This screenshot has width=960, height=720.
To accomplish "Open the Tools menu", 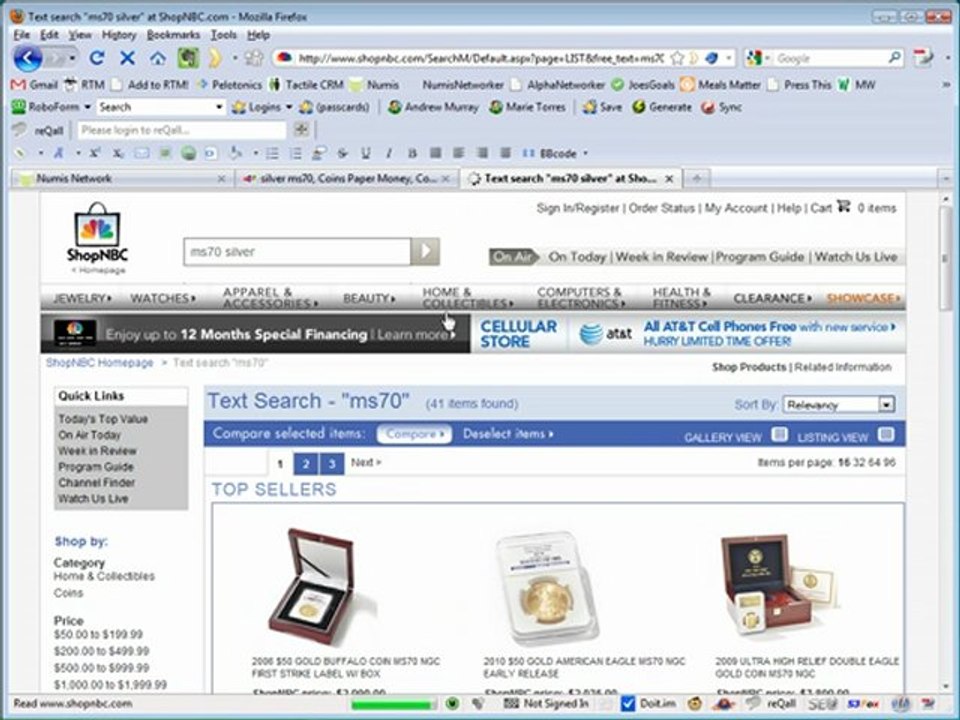I will coord(223,35).
